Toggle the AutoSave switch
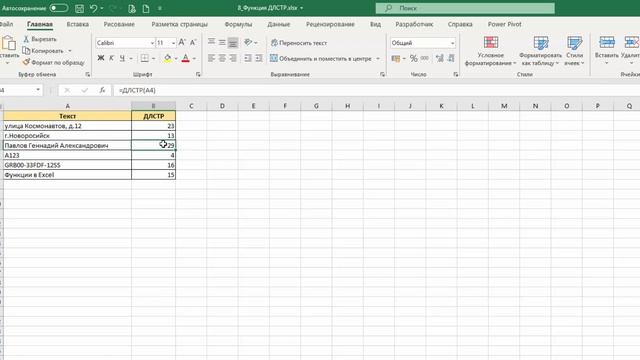Image resolution: width=640 pixels, height=360 pixels. 58,8
